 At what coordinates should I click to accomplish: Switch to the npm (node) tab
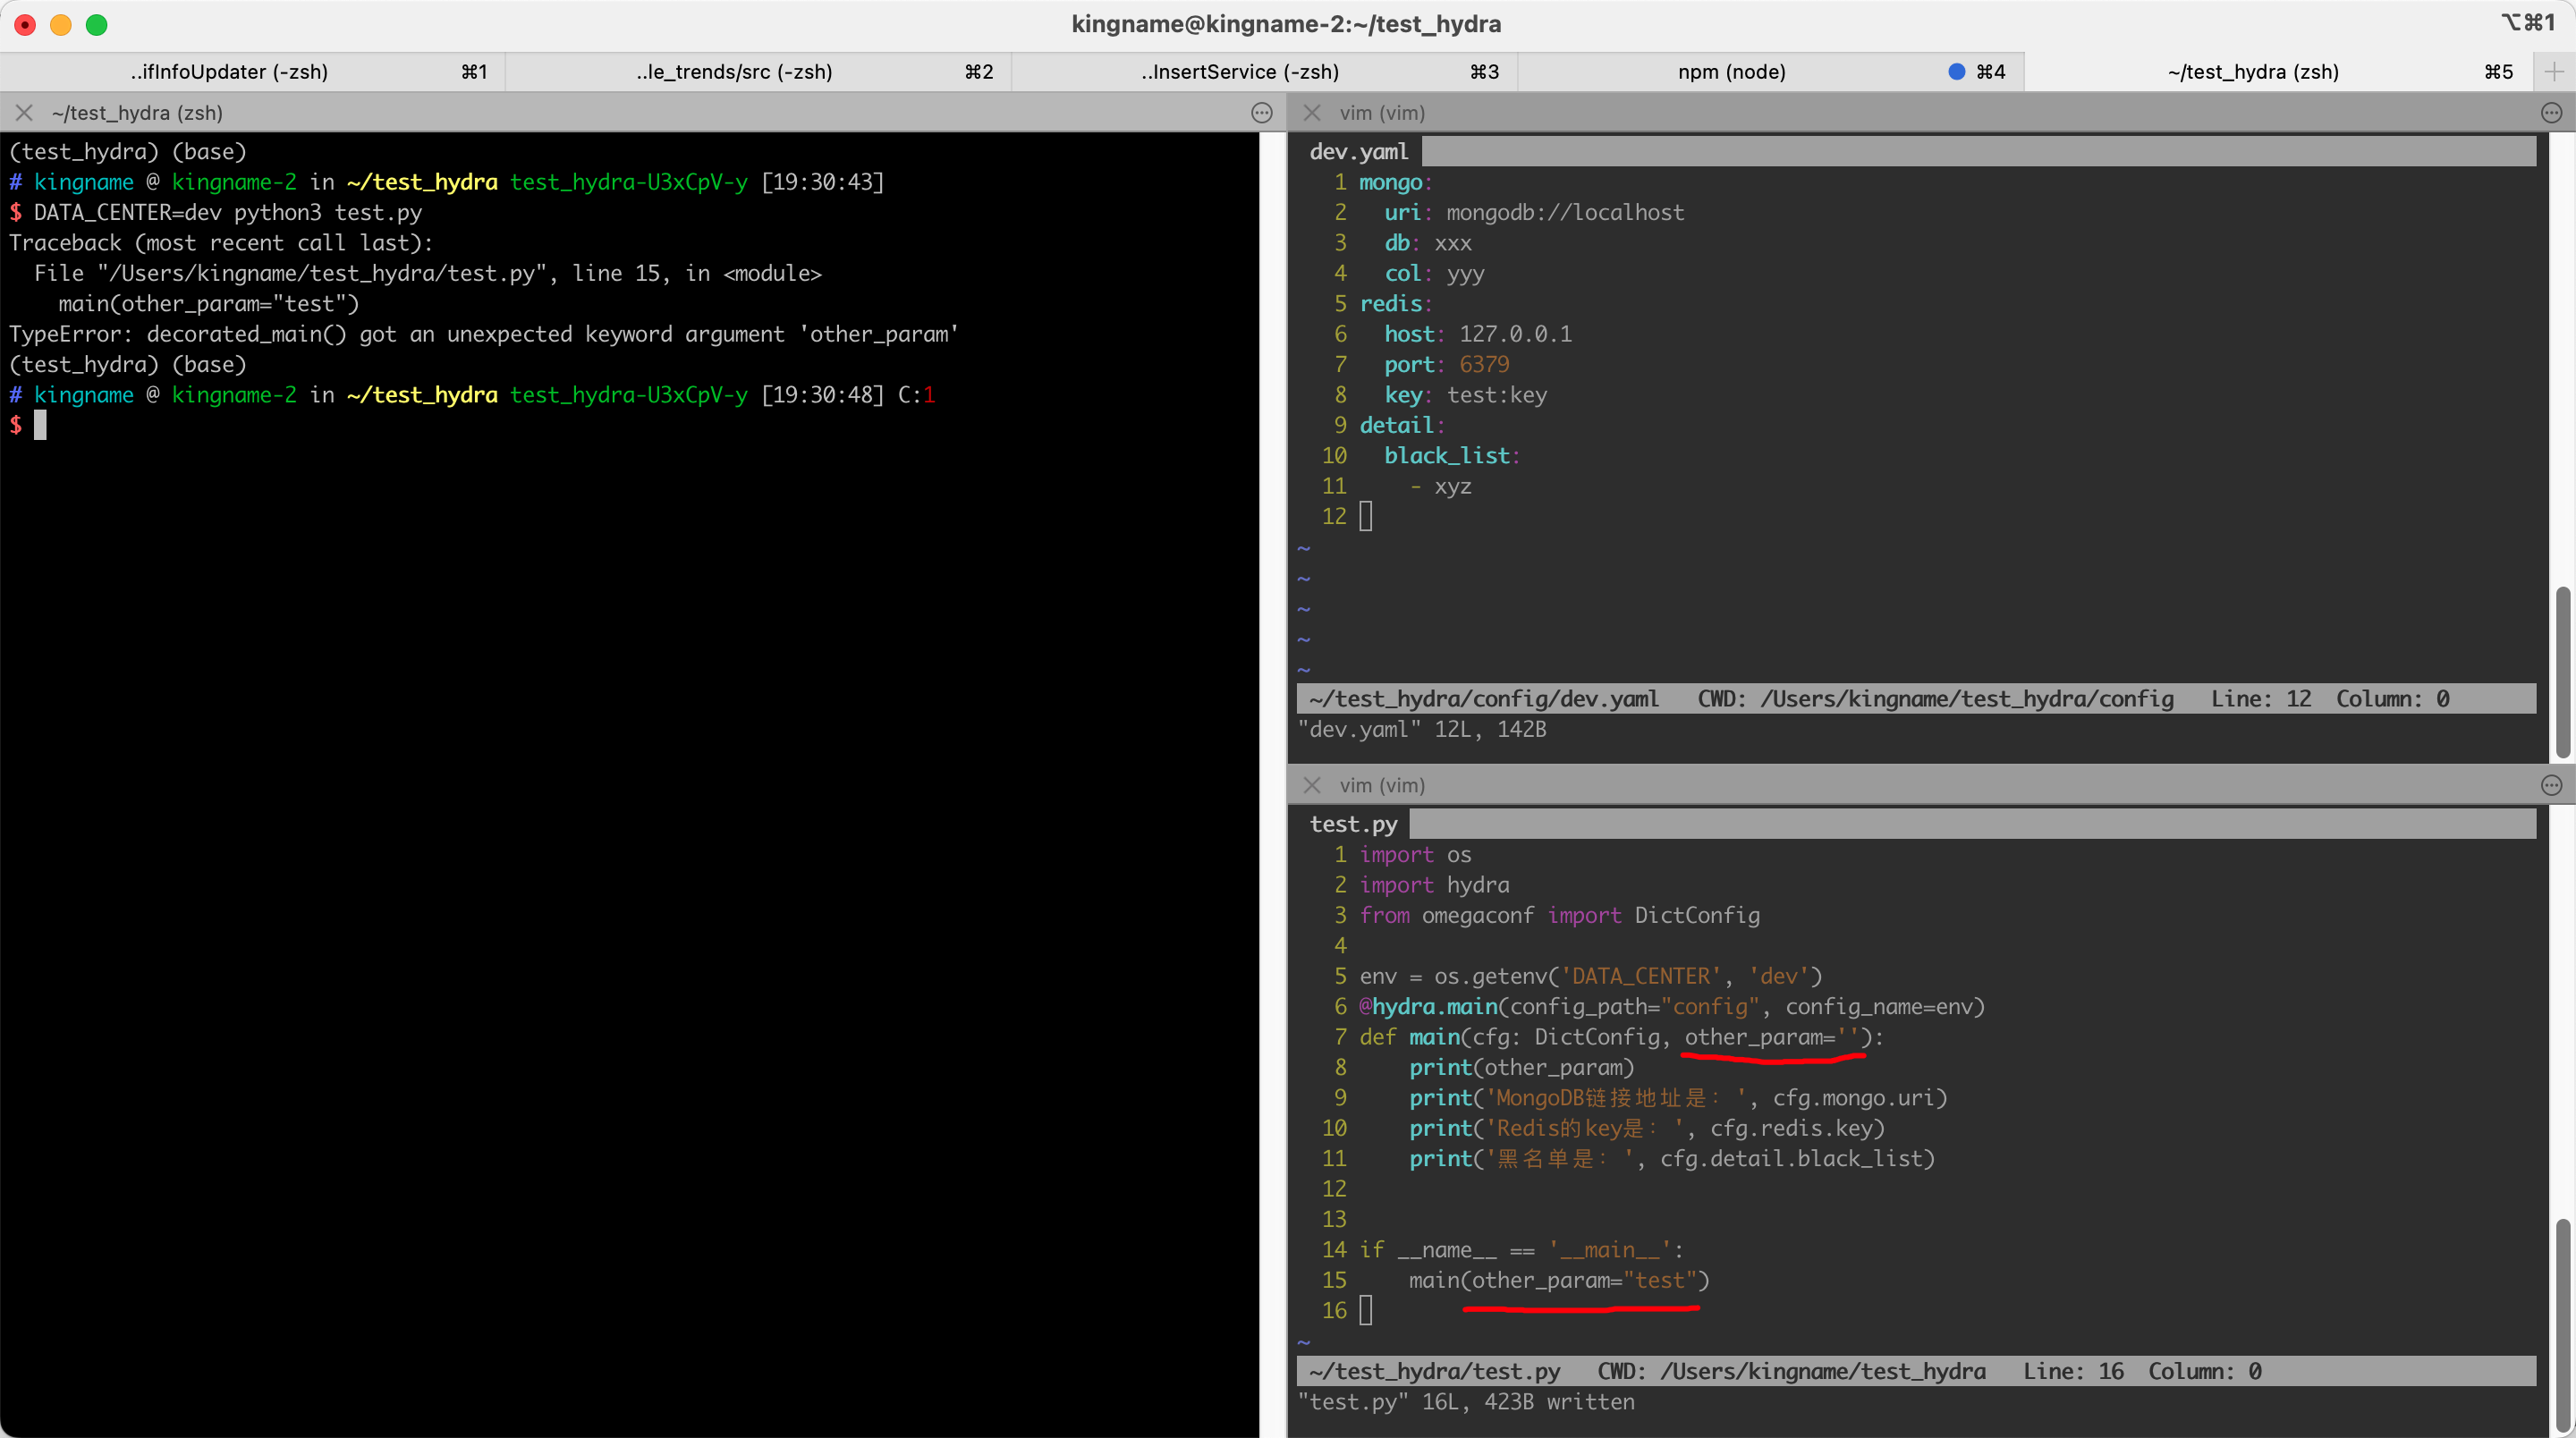(1731, 72)
